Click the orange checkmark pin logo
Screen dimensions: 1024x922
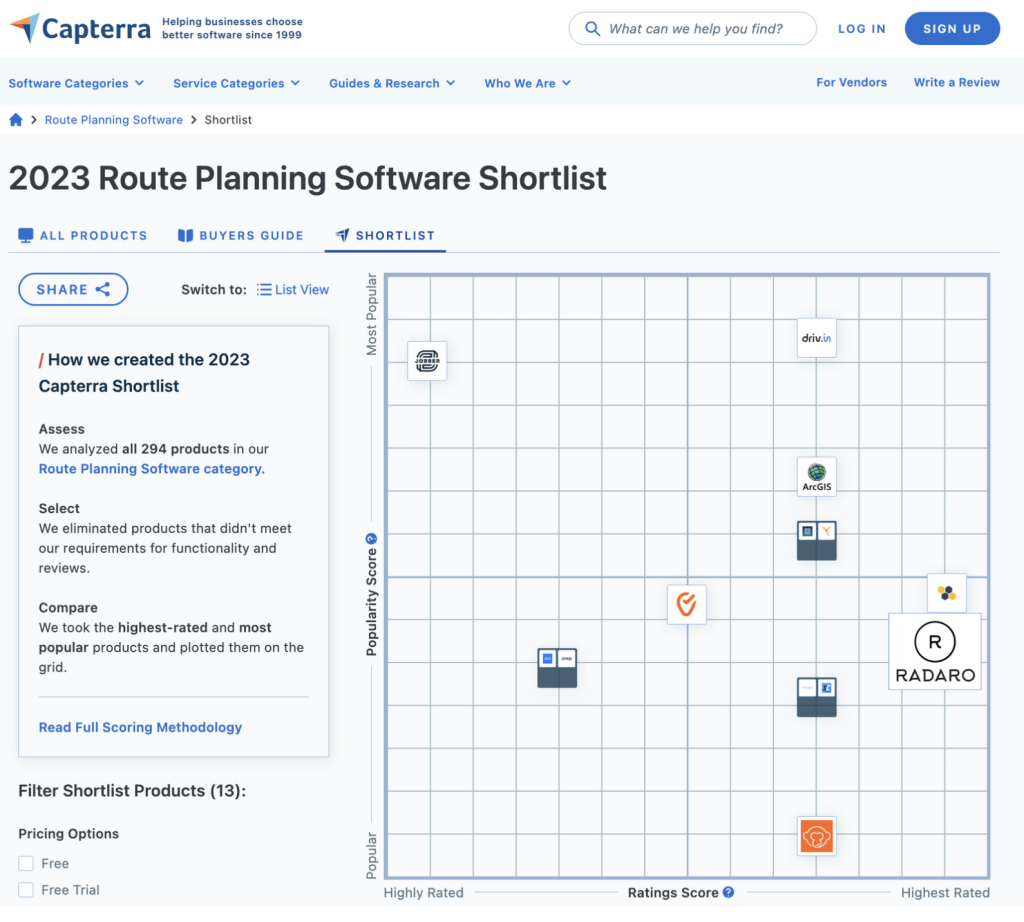point(686,604)
